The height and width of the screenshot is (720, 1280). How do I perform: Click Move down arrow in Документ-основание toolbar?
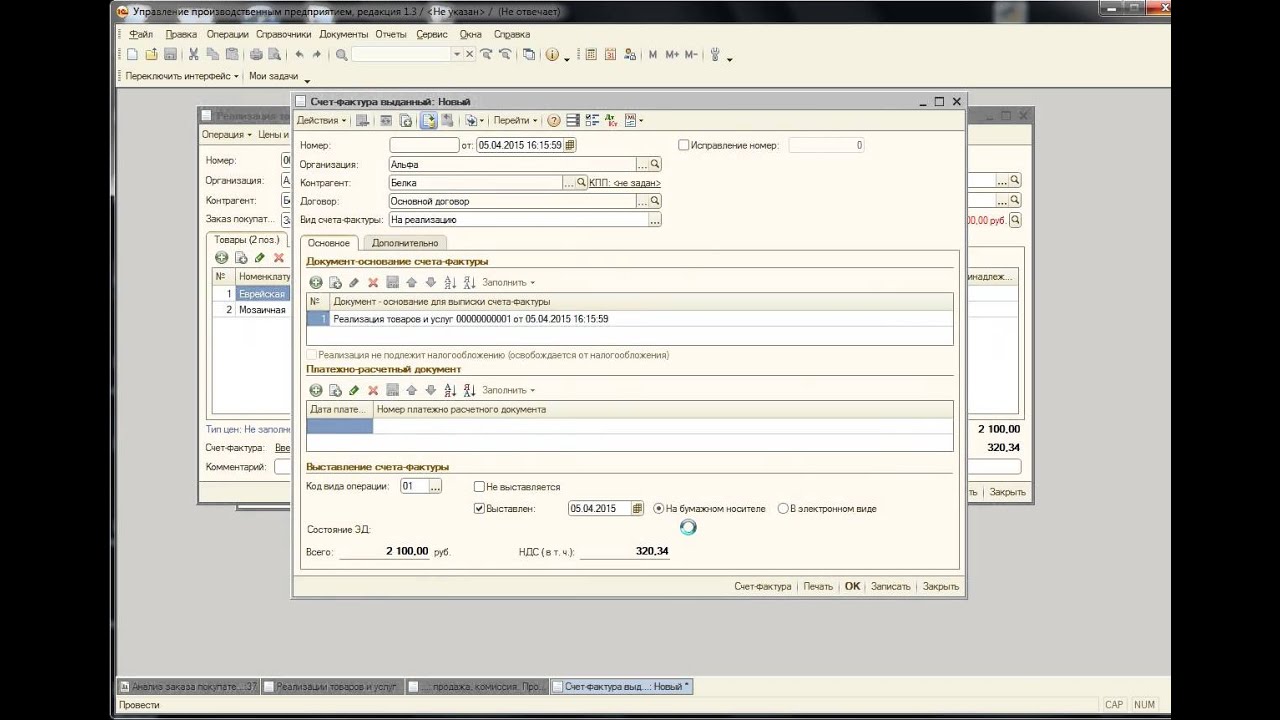point(430,283)
